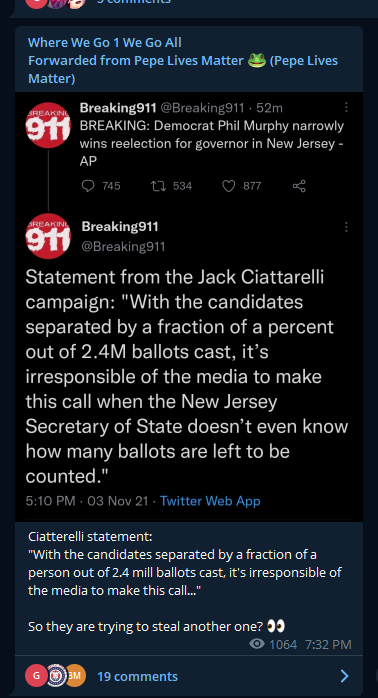The height and width of the screenshot is (698, 378).
Task: Click the red G commenter avatar
Action: (37, 676)
